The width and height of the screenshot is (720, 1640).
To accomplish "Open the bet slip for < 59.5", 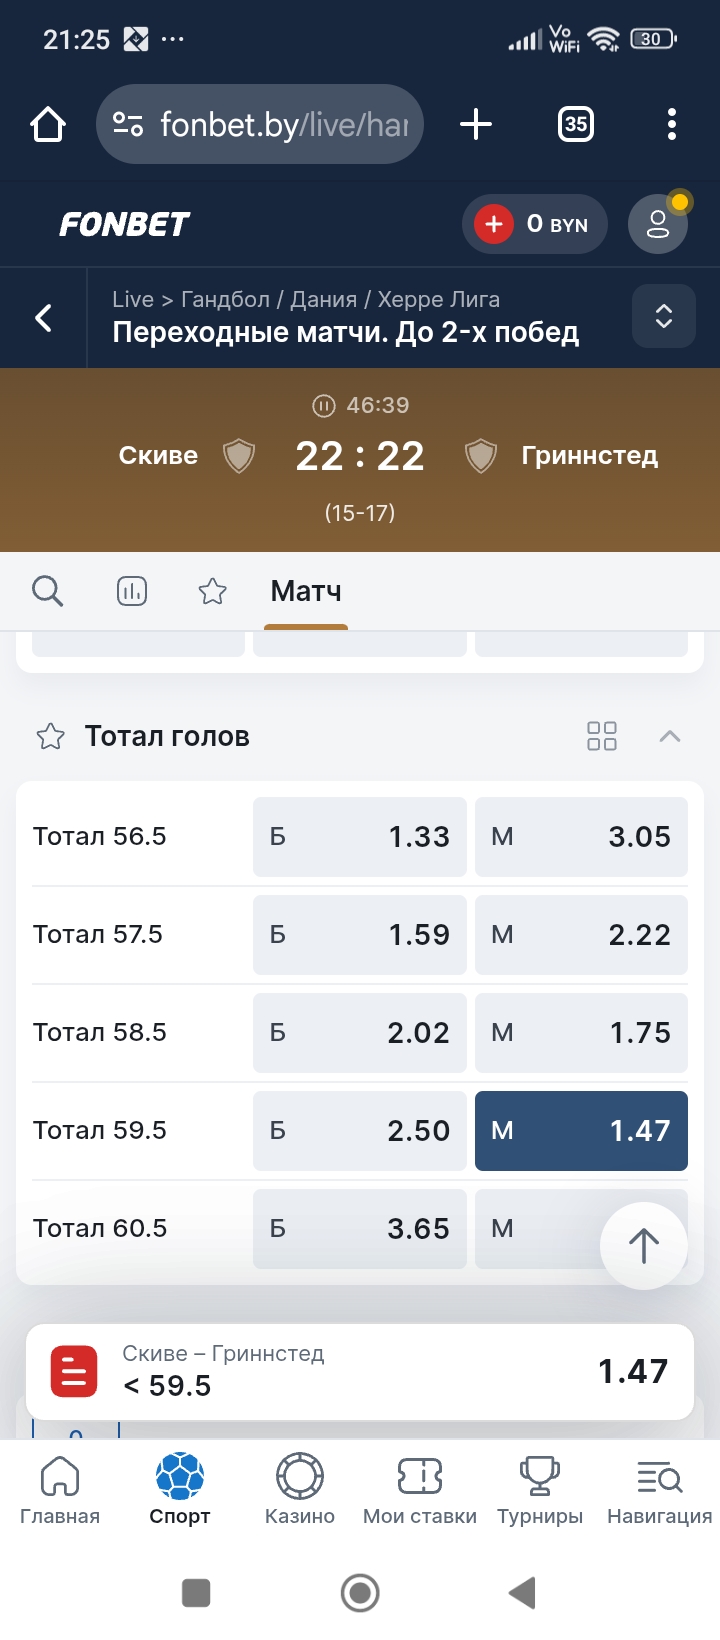I will tap(360, 1371).
